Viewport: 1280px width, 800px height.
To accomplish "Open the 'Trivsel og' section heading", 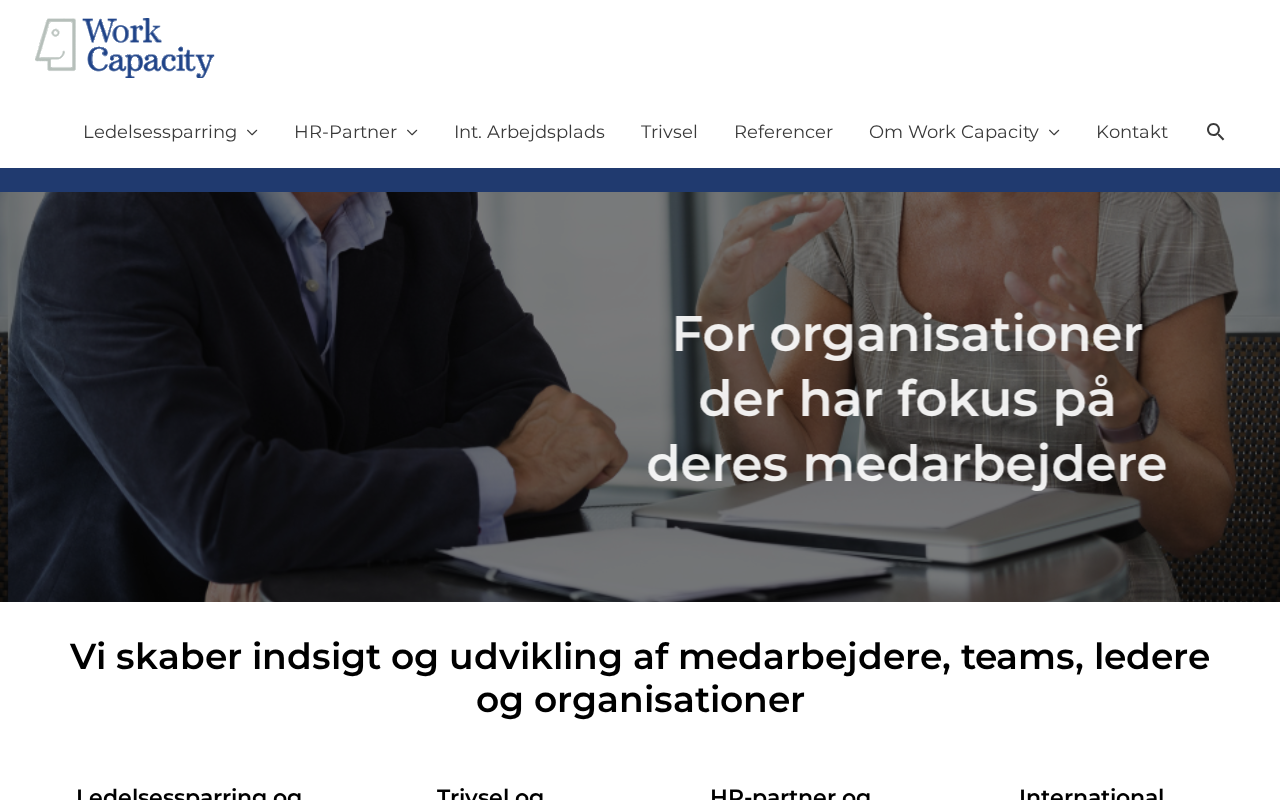I will pyautogui.click(x=490, y=793).
